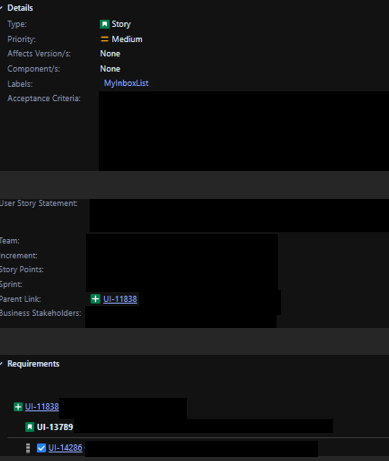Click the Sprint label
The width and height of the screenshot is (389, 461).
coord(11,284)
